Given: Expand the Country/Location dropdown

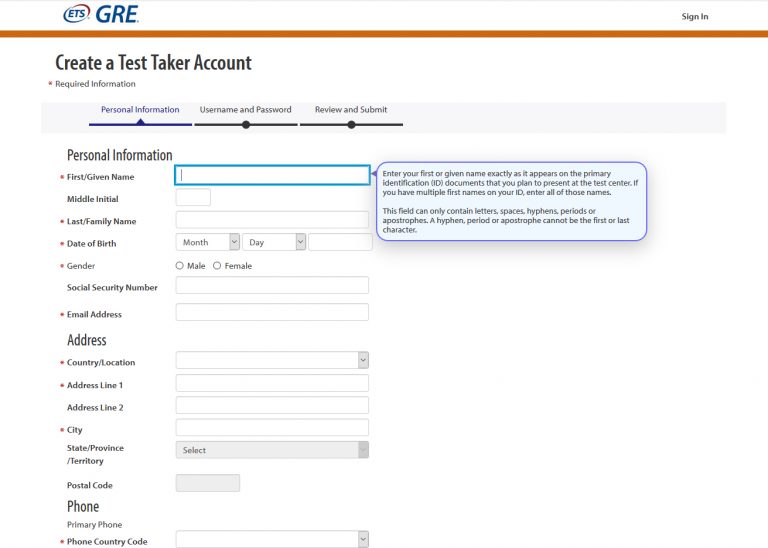Looking at the screenshot, I should (272, 360).
